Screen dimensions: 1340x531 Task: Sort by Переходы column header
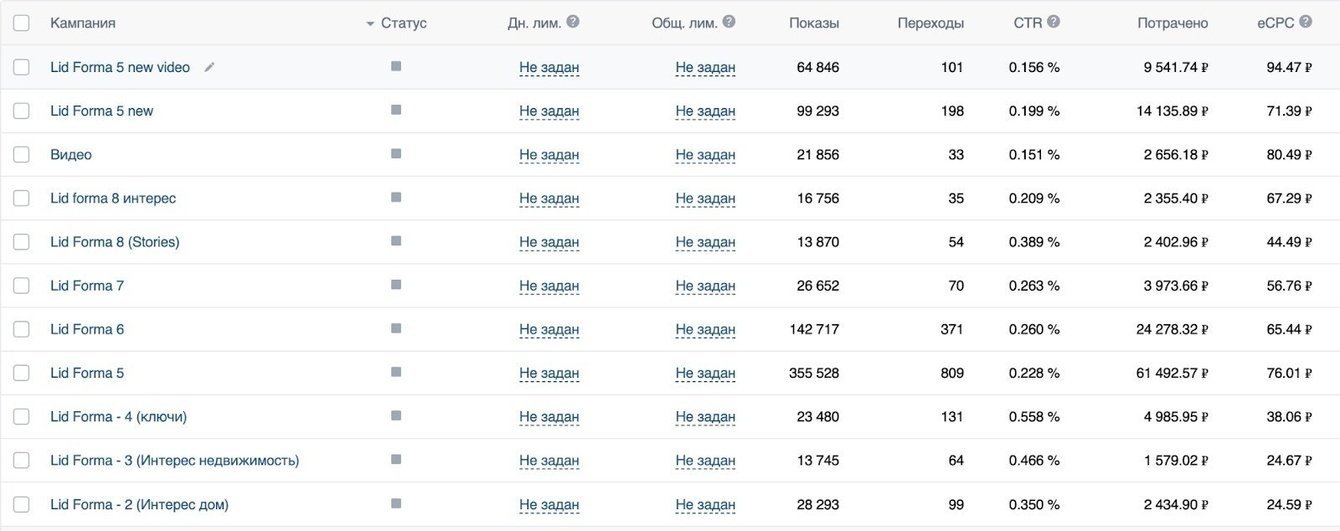pos(930,23)
